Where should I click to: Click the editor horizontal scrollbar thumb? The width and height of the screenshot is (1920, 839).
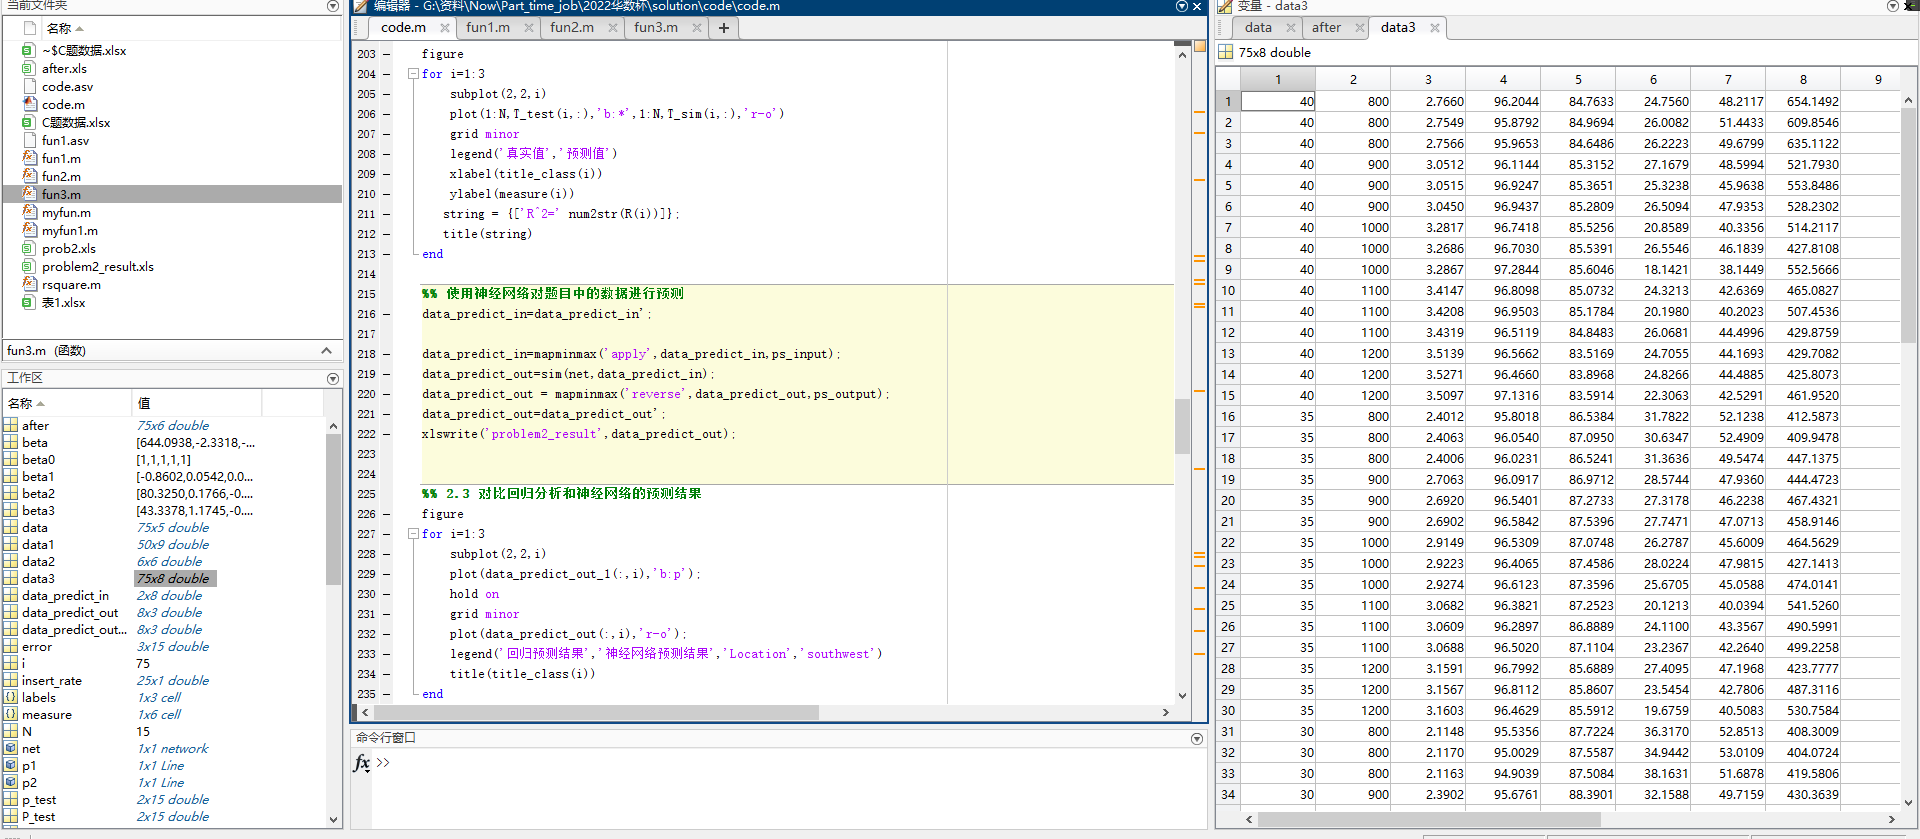596,712
